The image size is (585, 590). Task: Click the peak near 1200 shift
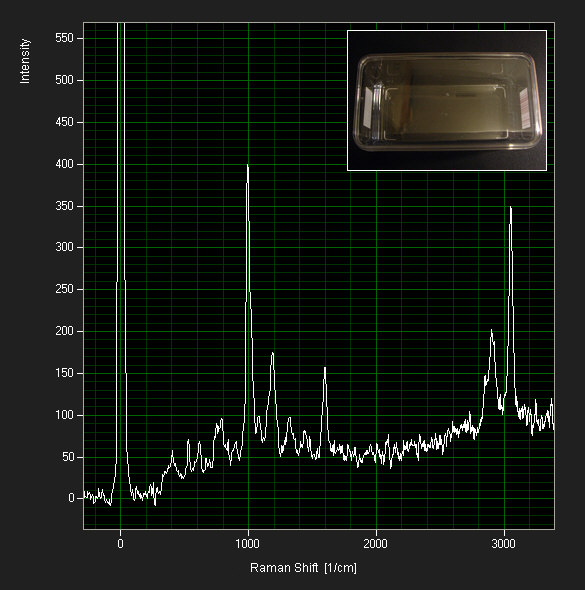click(x=272, y=356)
